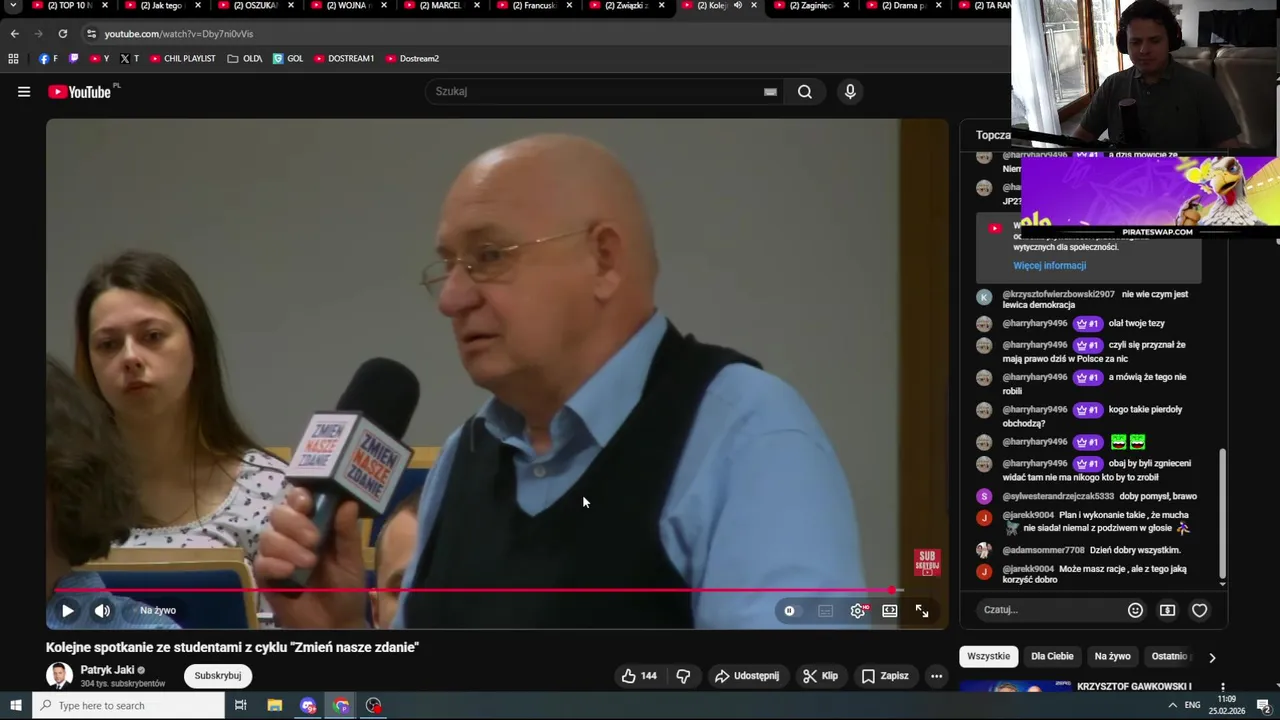Switch to the Francuski browser tab
Image resolution: width=1280 pixels, height=720 pixels.
(x=535, y=6)
